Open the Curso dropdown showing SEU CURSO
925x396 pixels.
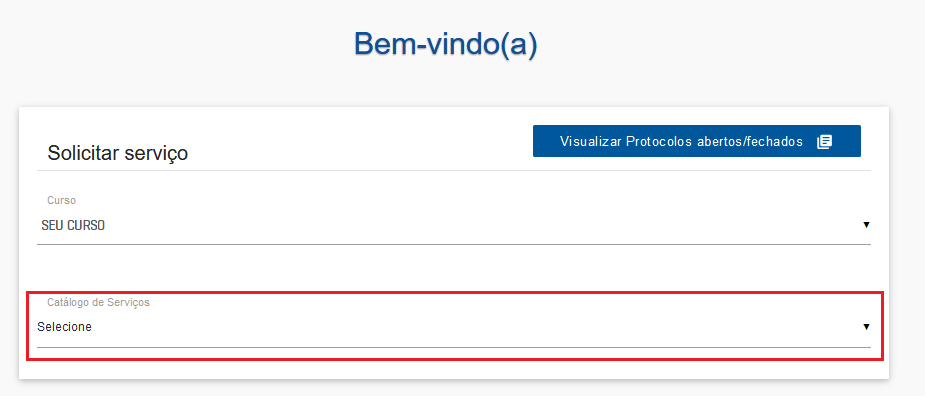(x=454, y=225)
